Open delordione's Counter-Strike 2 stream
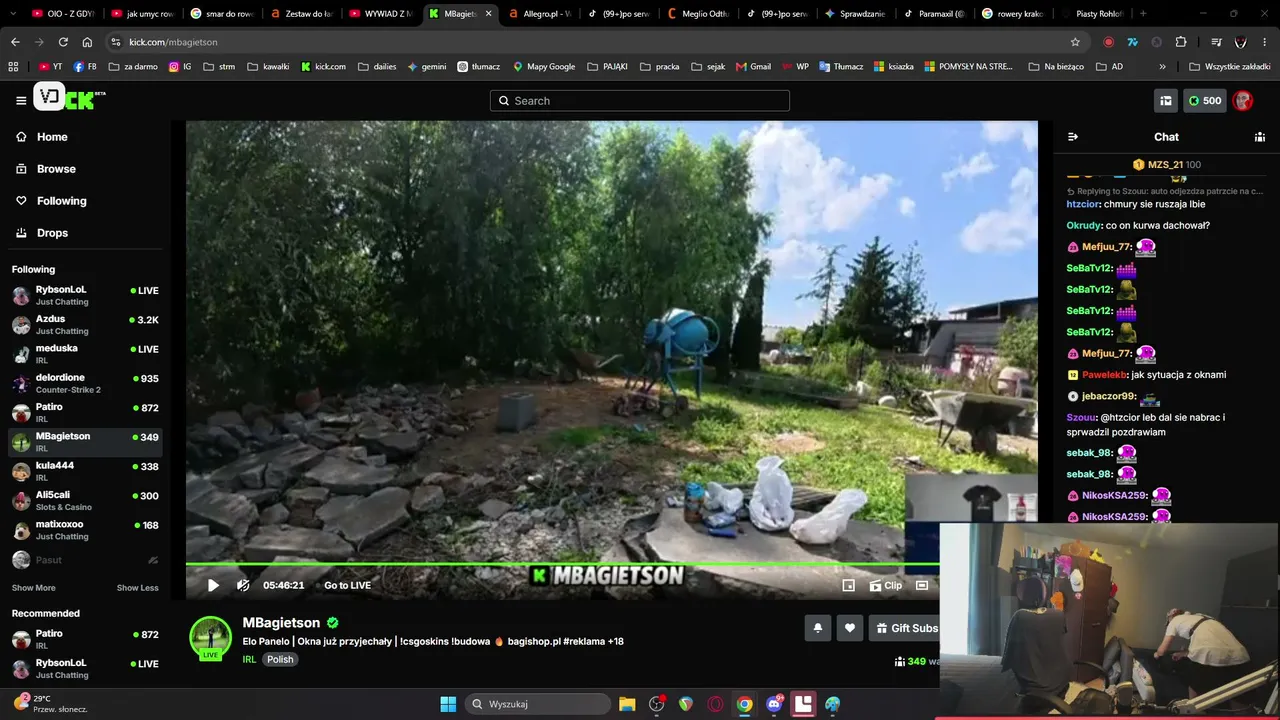 [85, 383]
